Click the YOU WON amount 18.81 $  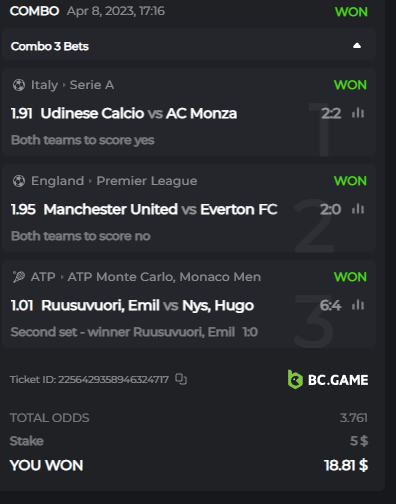[x=346, y=465]
